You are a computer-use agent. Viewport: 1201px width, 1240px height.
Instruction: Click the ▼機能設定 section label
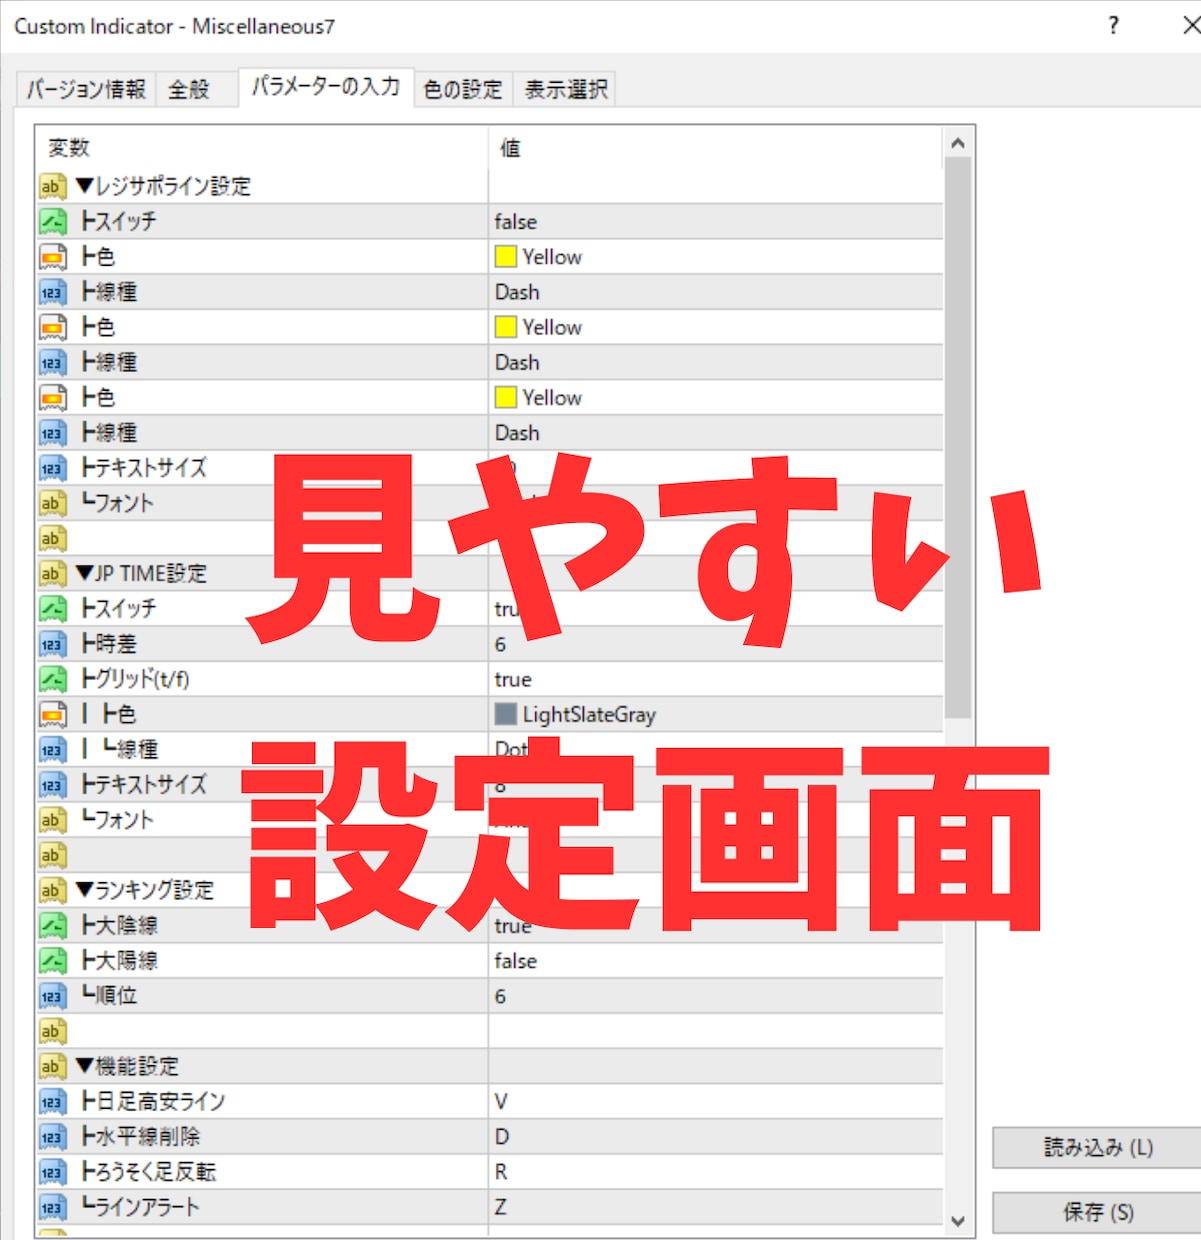point(127,1066)
